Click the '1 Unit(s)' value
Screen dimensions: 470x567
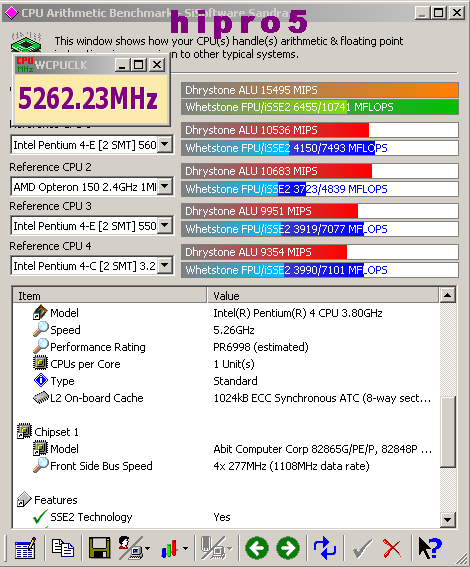[x=234, y=364]
